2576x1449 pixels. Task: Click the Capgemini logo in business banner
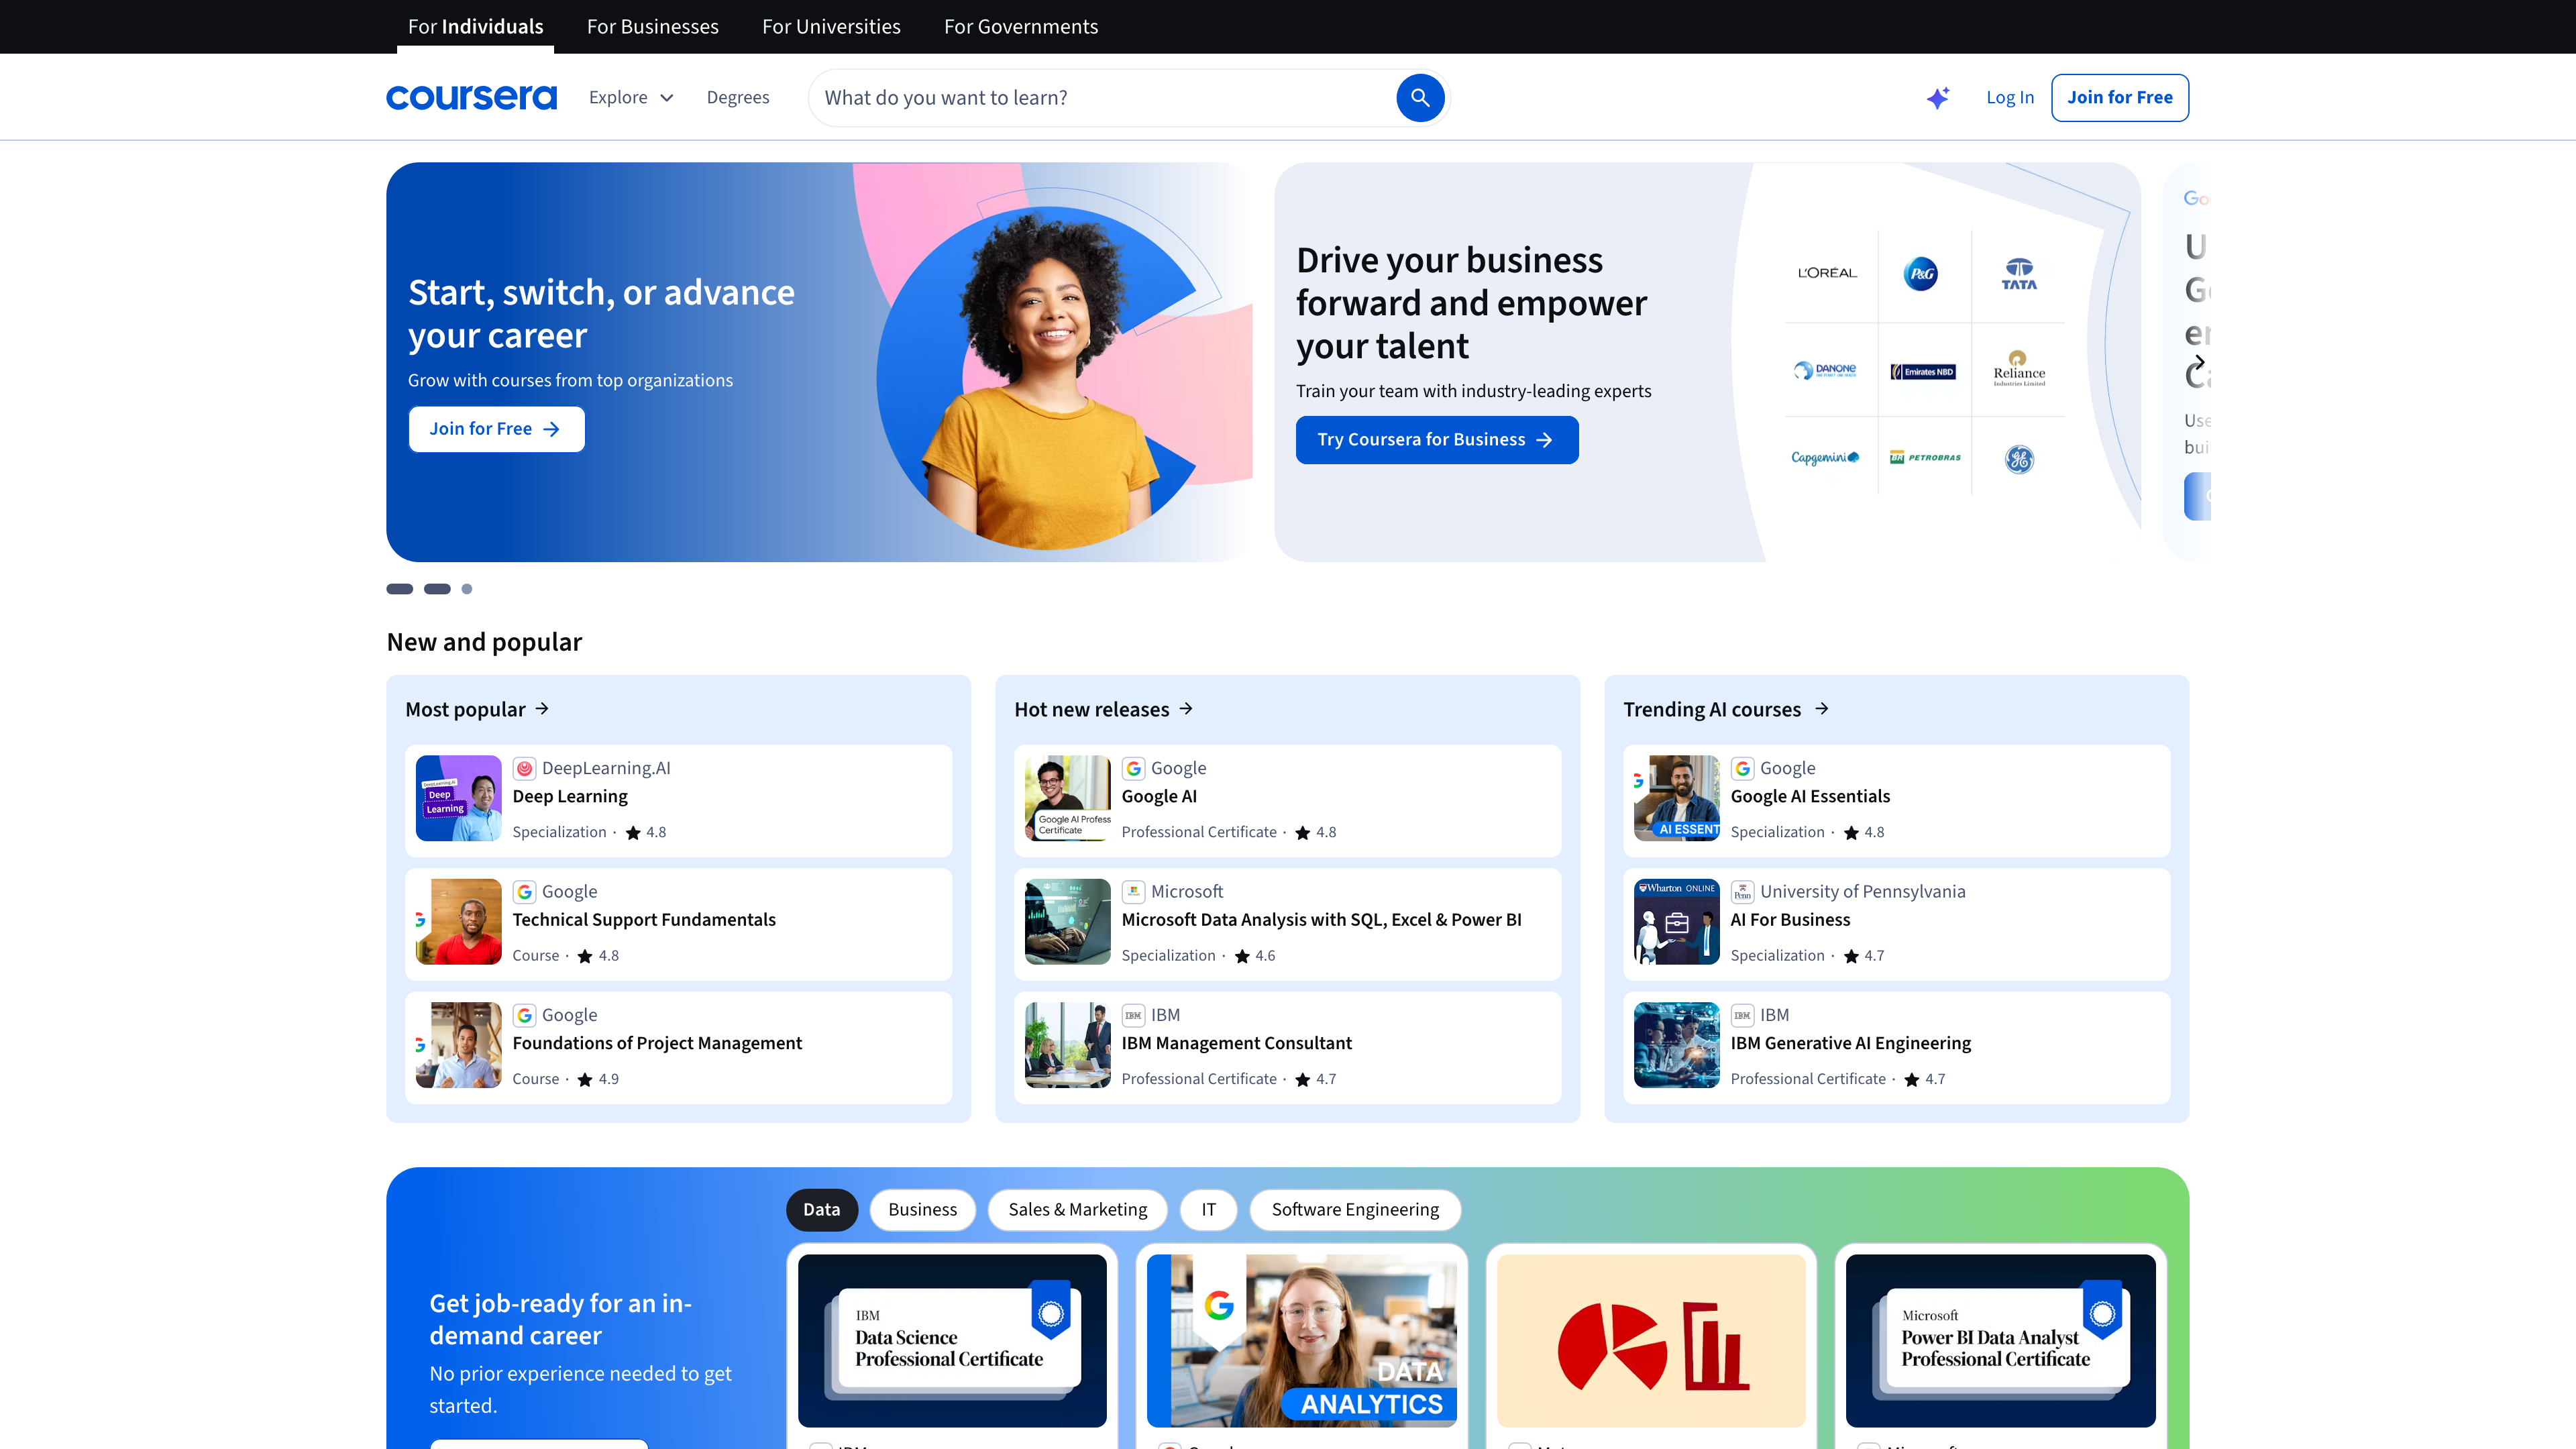[1825, 457]
